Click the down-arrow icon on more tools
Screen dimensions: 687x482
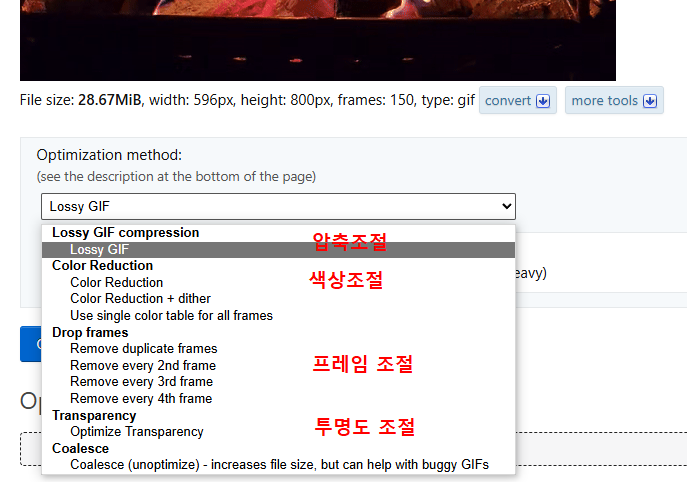point(650,101)
